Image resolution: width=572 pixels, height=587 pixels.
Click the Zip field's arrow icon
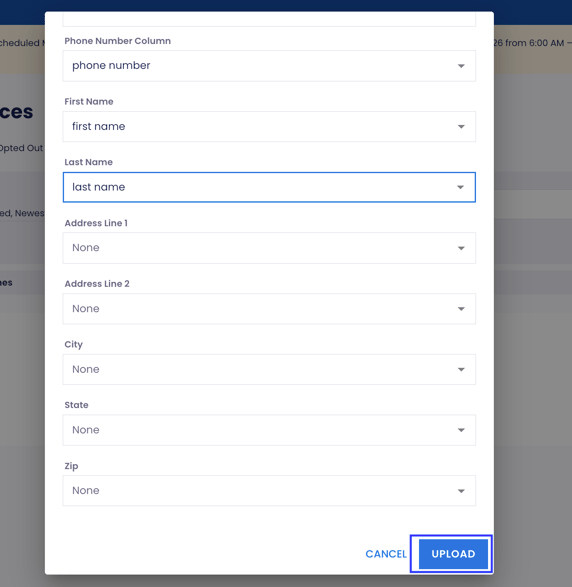click(x=461, y=491)
